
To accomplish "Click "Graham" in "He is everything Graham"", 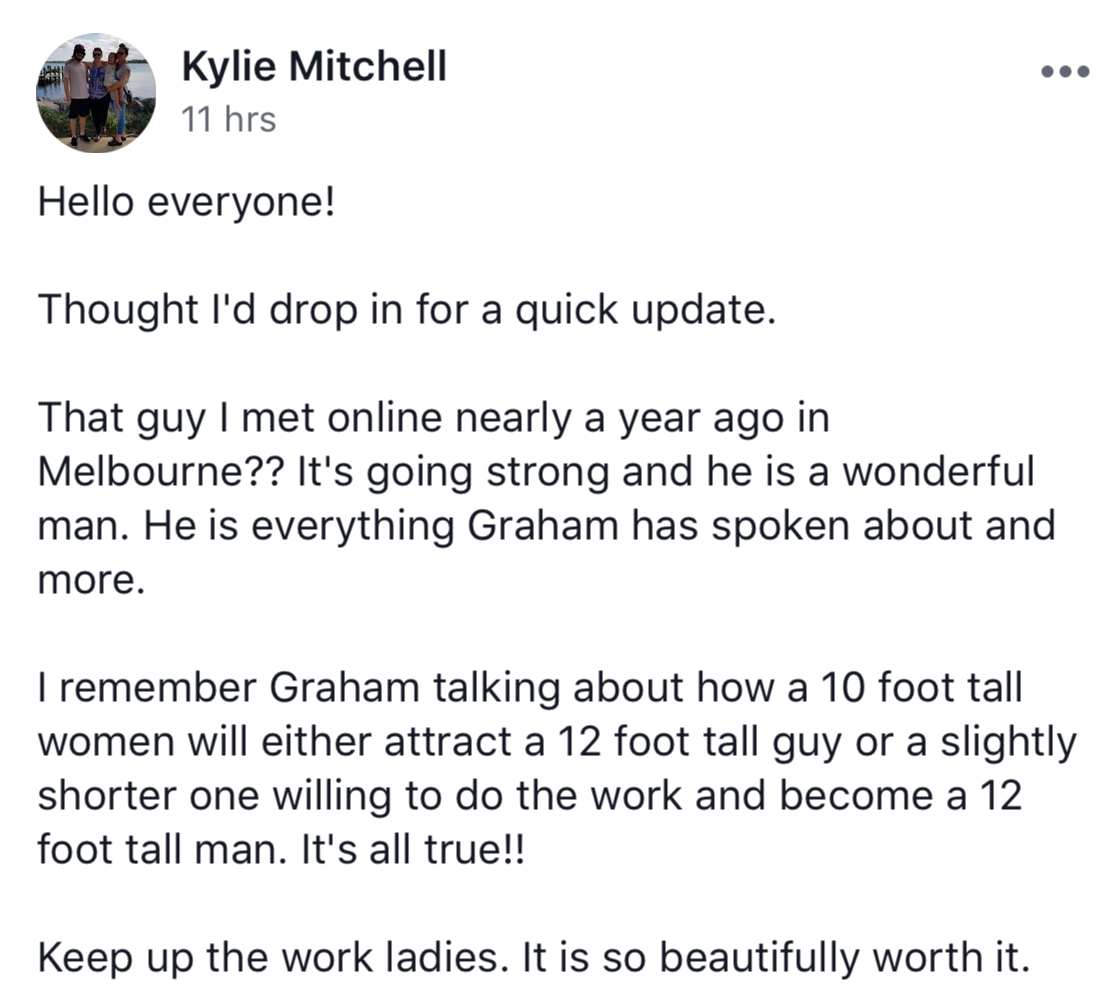I will point(543,526).
